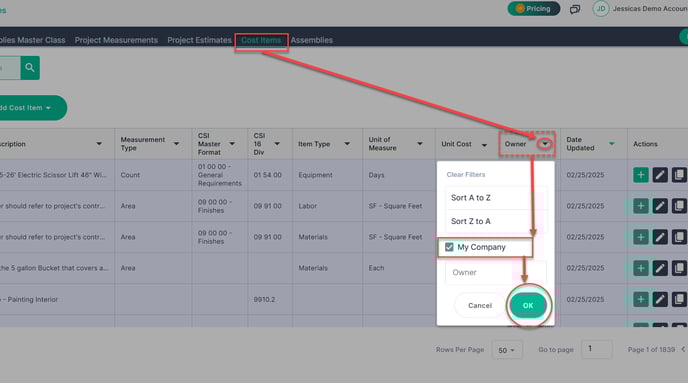Edit the 5 gallon Bucket row
The height and width of the screenshot is (383, 688).
(x=660, y=268)
